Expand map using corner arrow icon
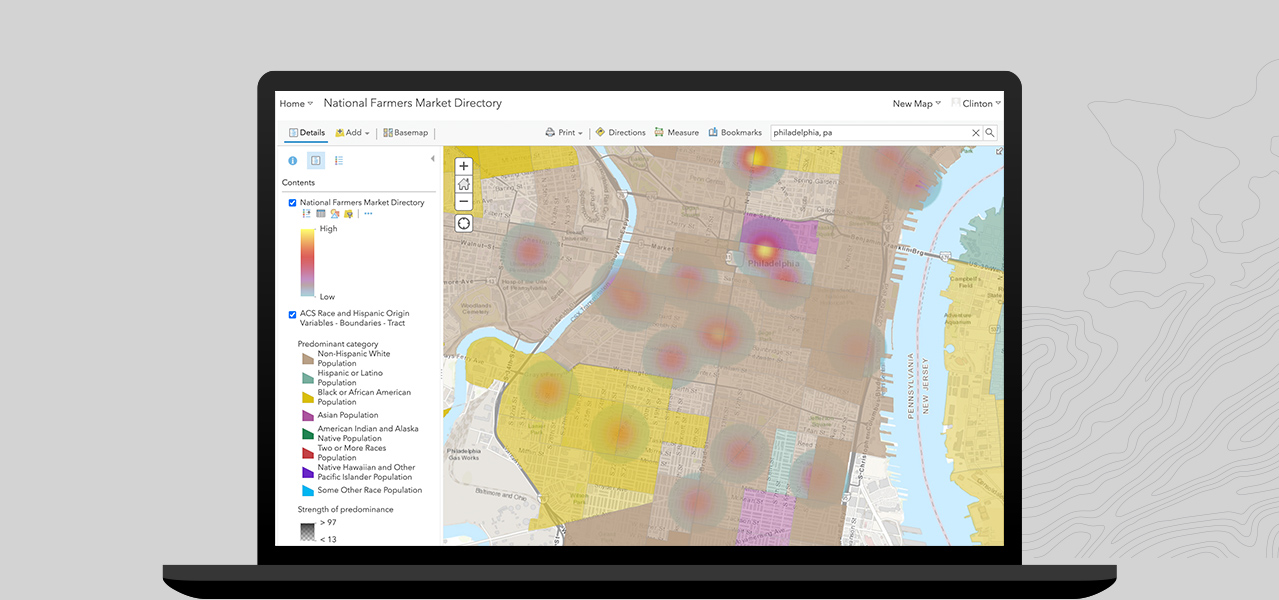The image size is (1279, 600). 998,151
